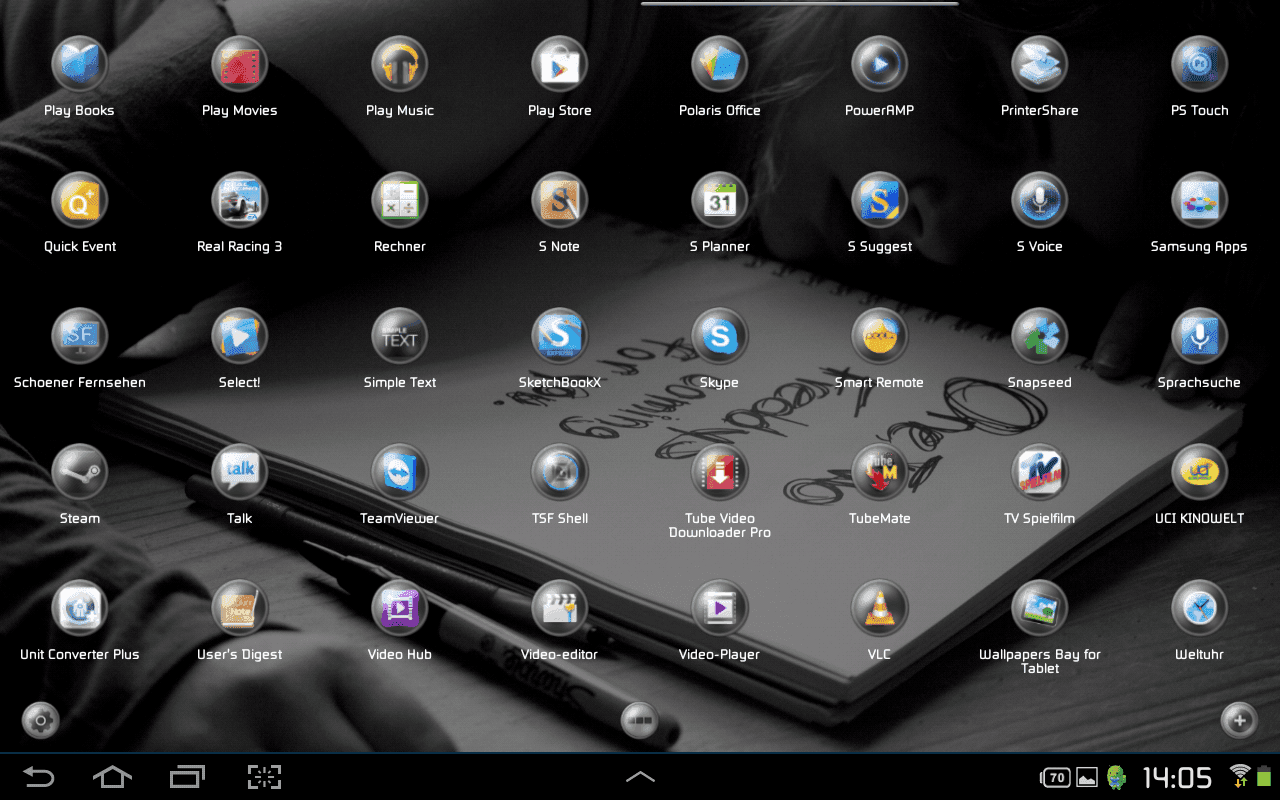Tap the Back navigation button
The image size is (1280, 800).
tap(38, 777)
